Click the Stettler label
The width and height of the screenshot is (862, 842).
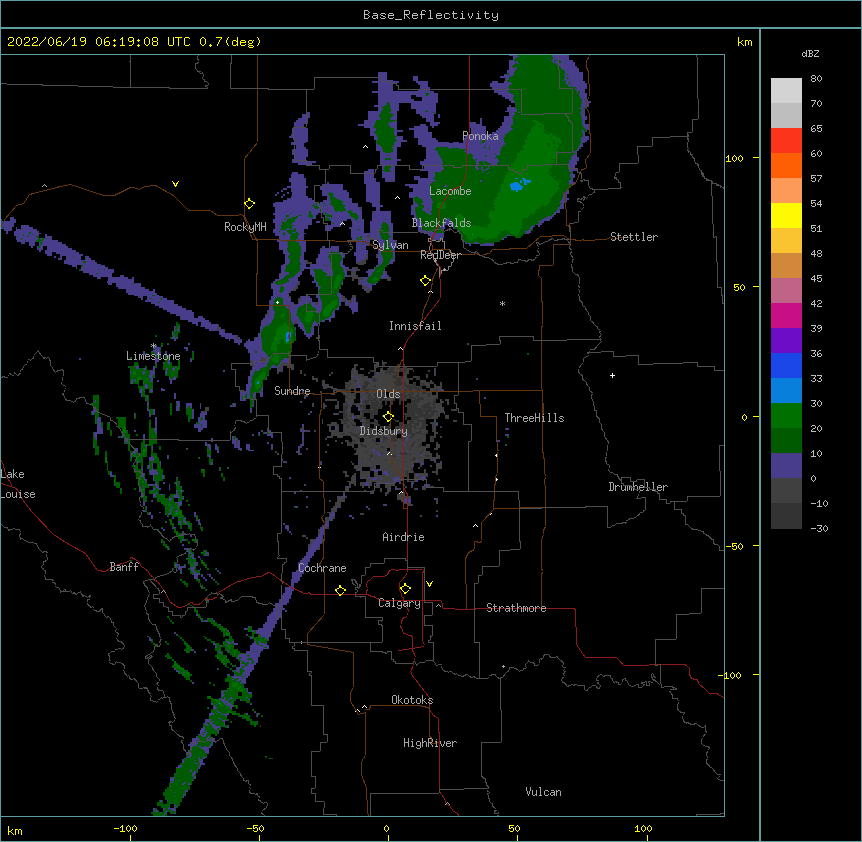pyautogui.click(x=634, y=237)
